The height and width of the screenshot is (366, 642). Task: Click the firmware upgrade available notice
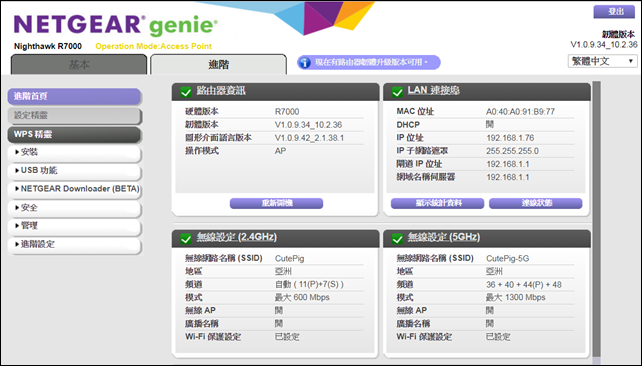(x=368, y=63)
